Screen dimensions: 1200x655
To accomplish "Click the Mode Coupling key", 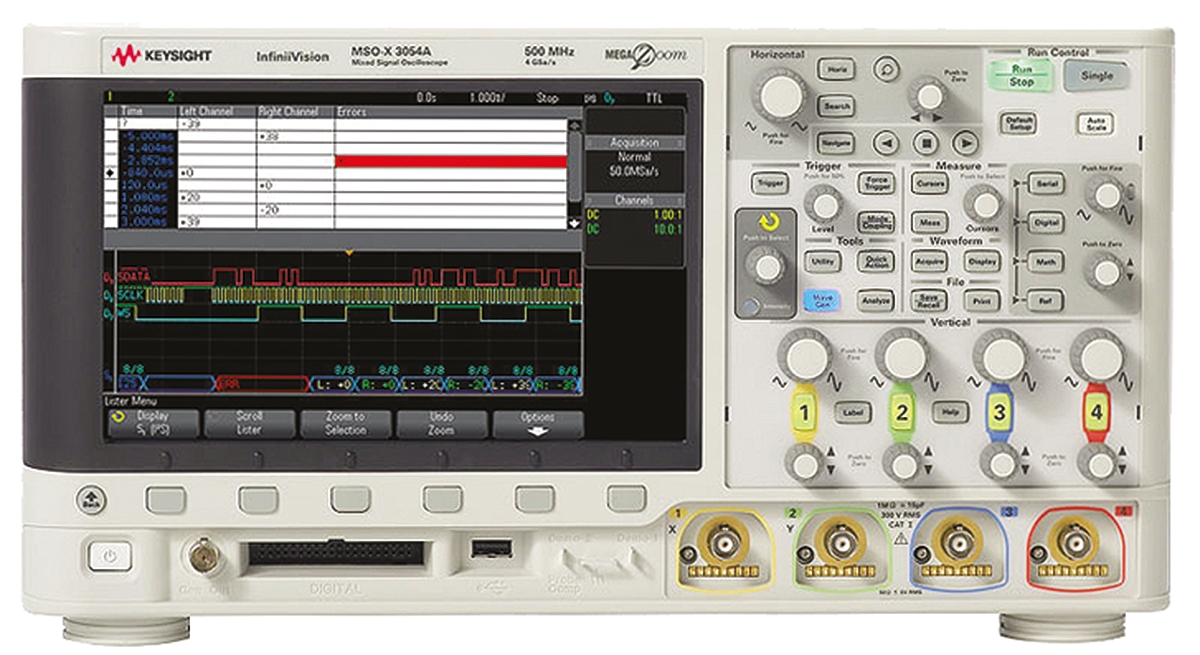I will (x=876, y=222).
